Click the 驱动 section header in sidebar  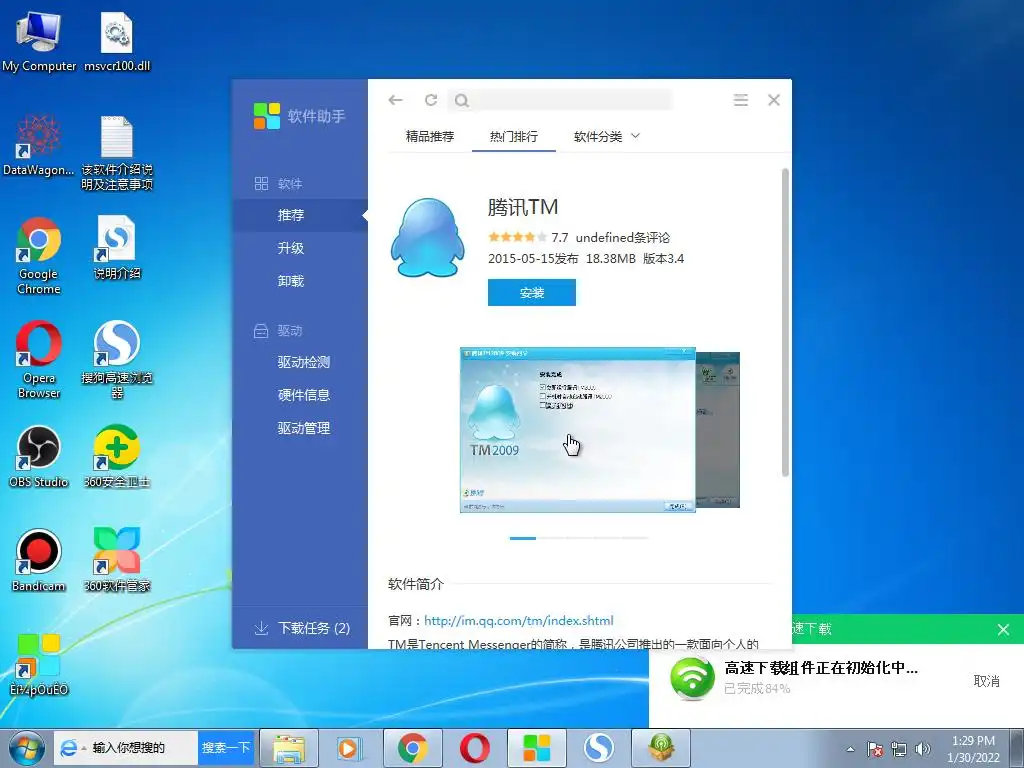(x=278, y=330)
